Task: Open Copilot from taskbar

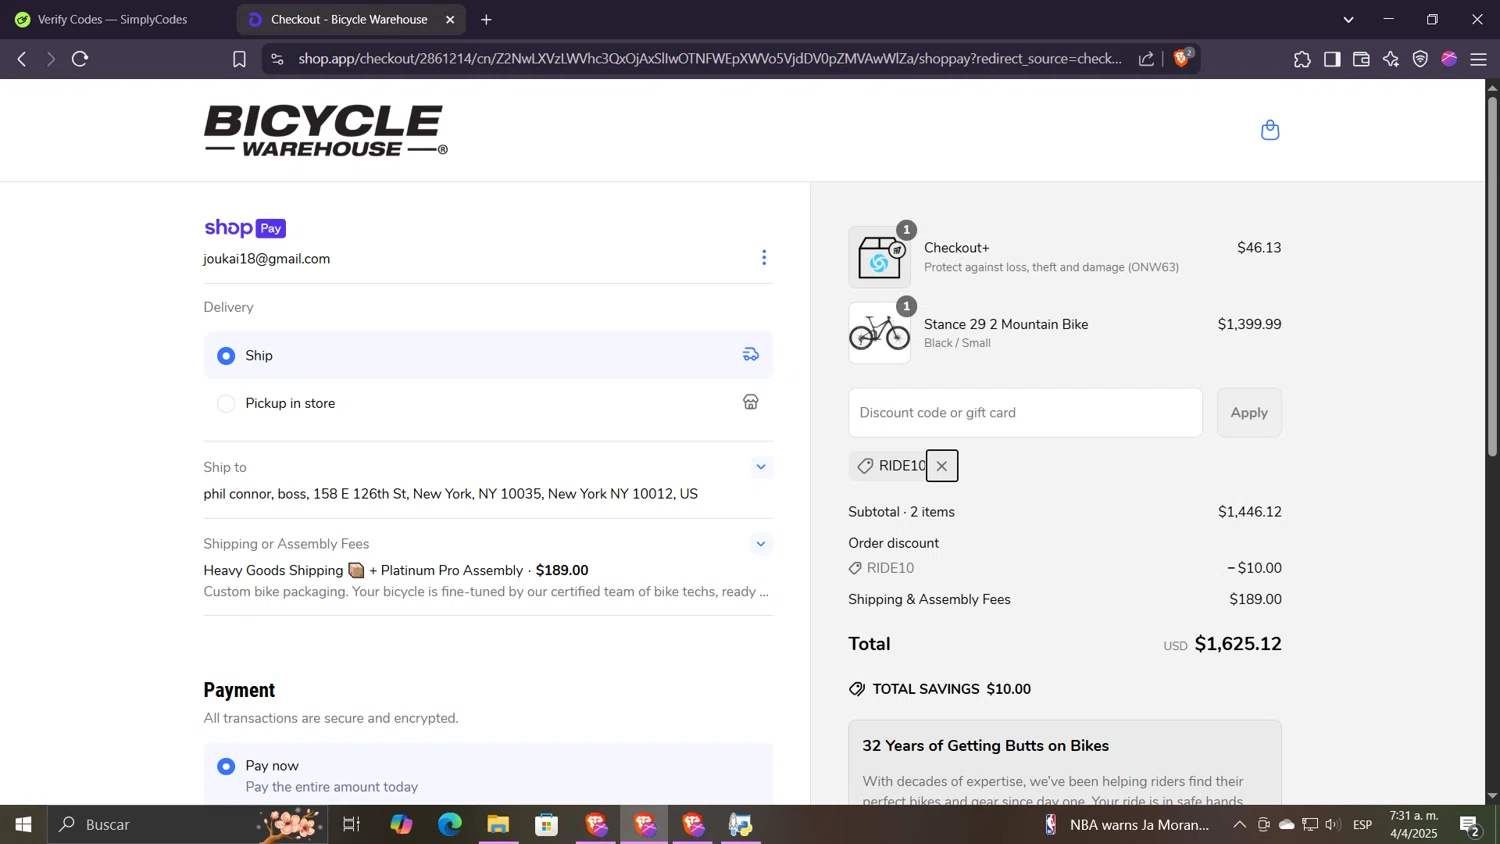Action: click(401, 825)
